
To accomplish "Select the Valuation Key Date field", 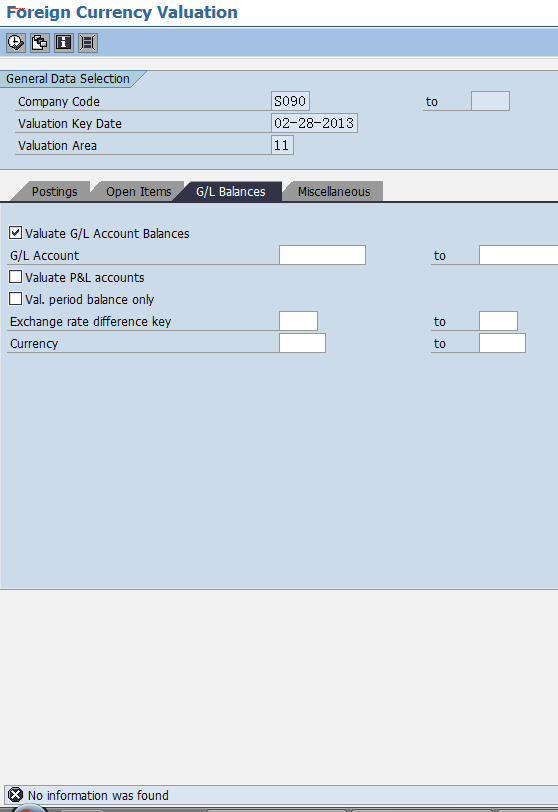I will pos(314,123).
